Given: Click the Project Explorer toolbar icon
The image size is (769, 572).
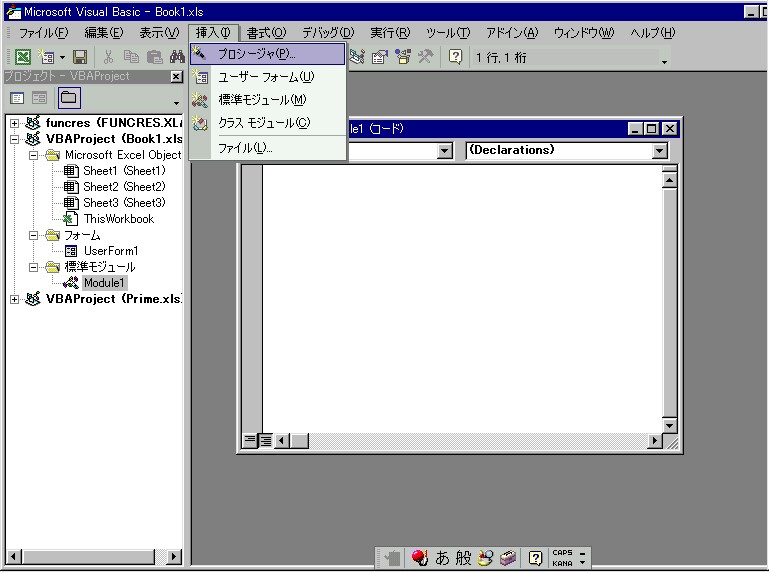Looking at the screenshot, I should tap(358, 57).
